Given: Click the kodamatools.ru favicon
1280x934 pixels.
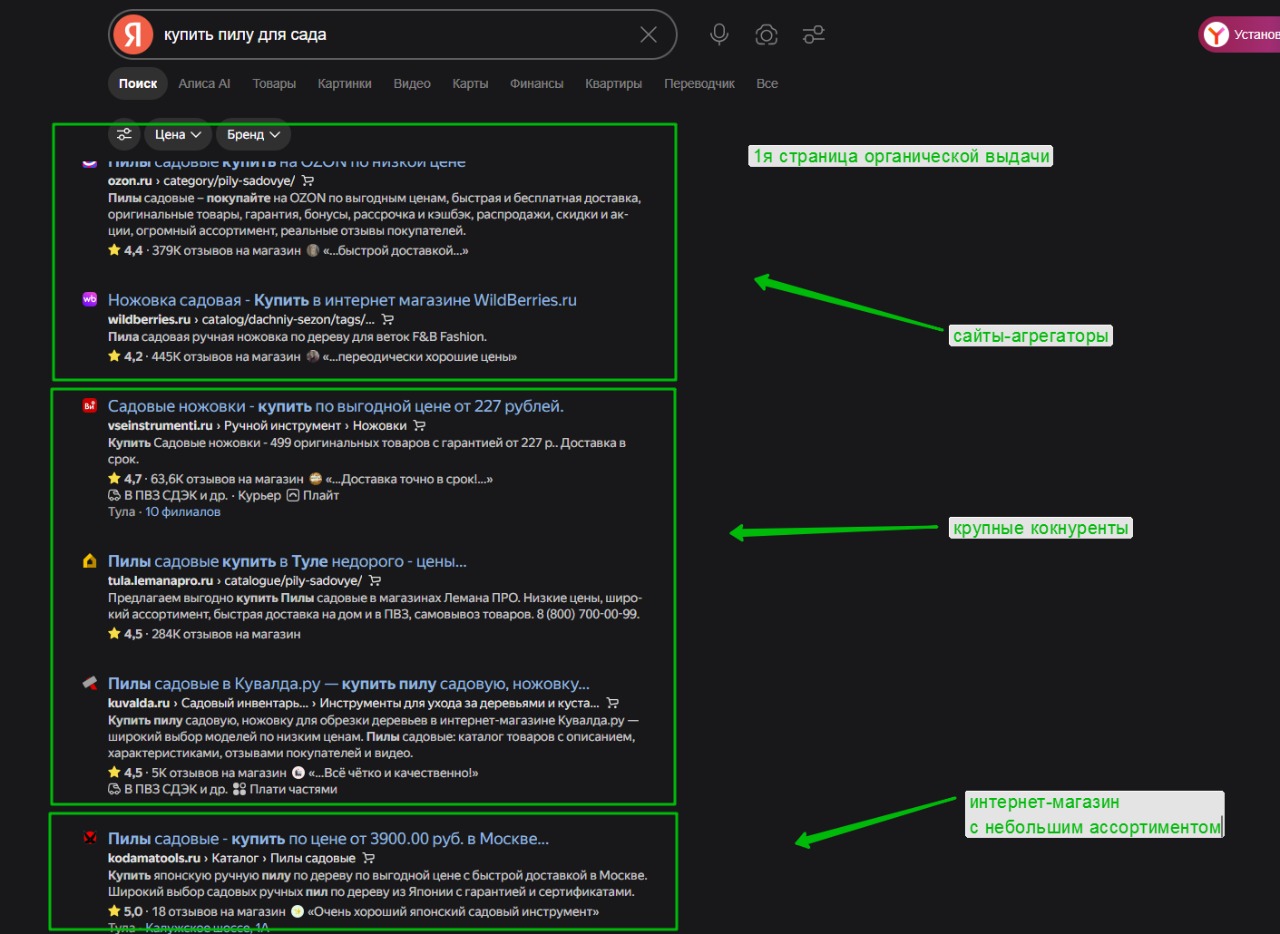Looking at the screenshot, I should [89, 838].
